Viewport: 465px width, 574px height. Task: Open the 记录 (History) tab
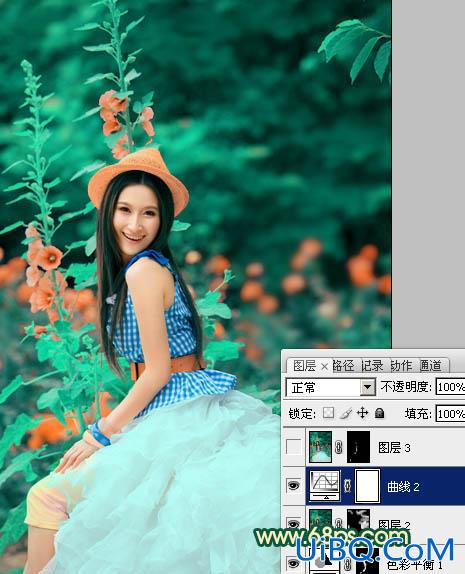point(372,366)
